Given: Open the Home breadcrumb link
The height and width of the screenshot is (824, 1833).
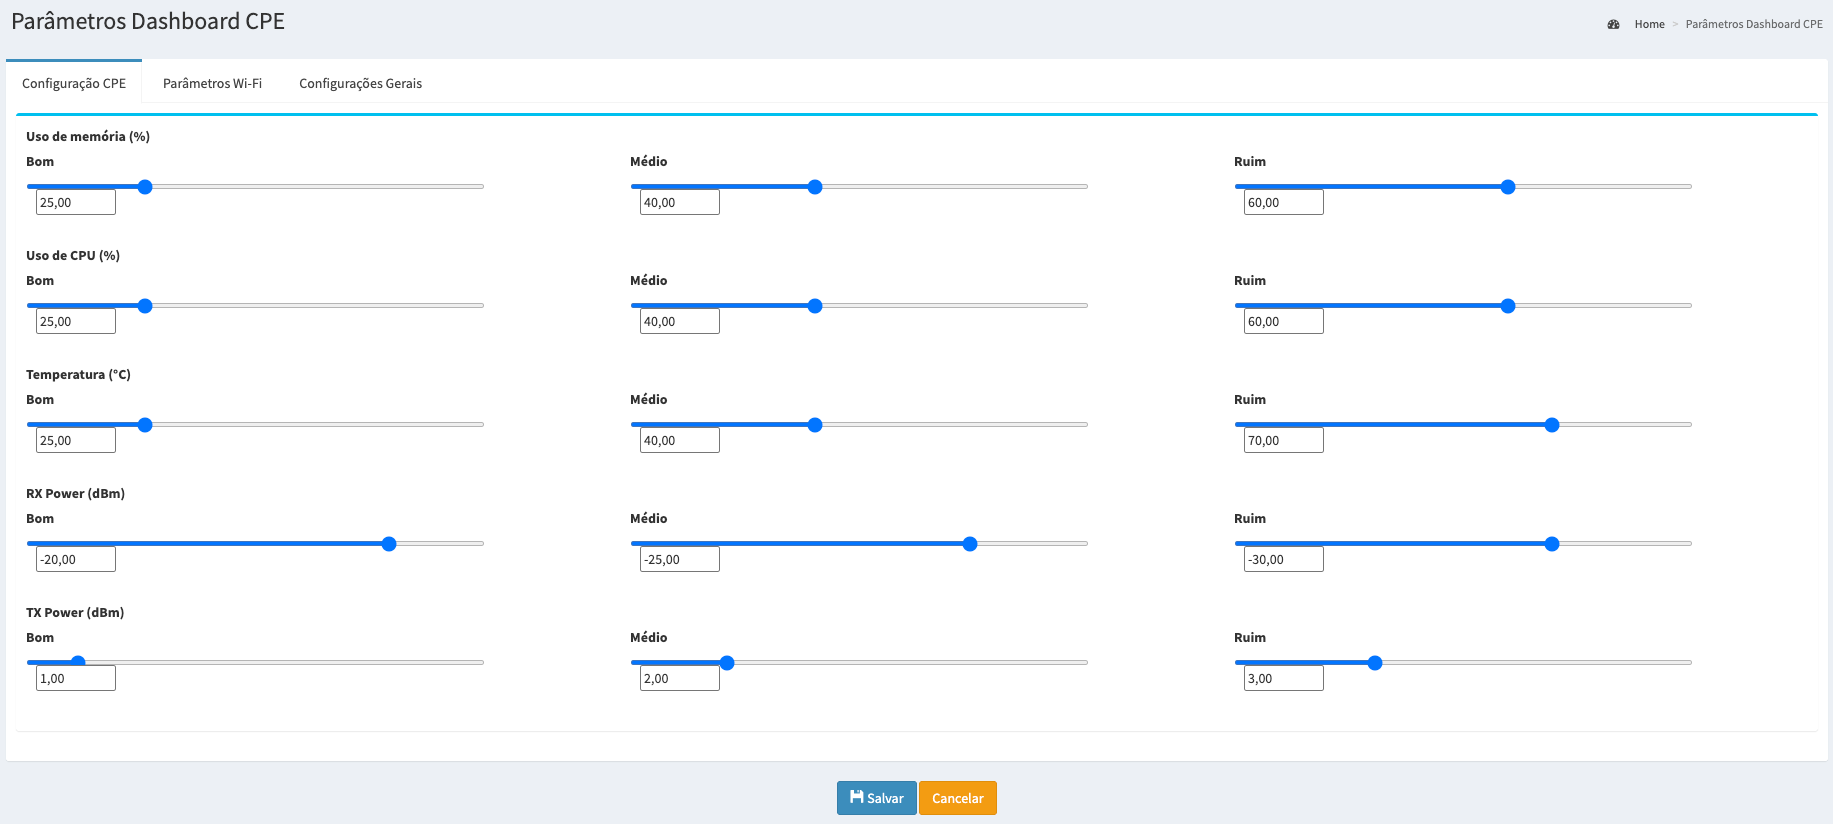Looking at the screenshot, I should coord(1649,24).
